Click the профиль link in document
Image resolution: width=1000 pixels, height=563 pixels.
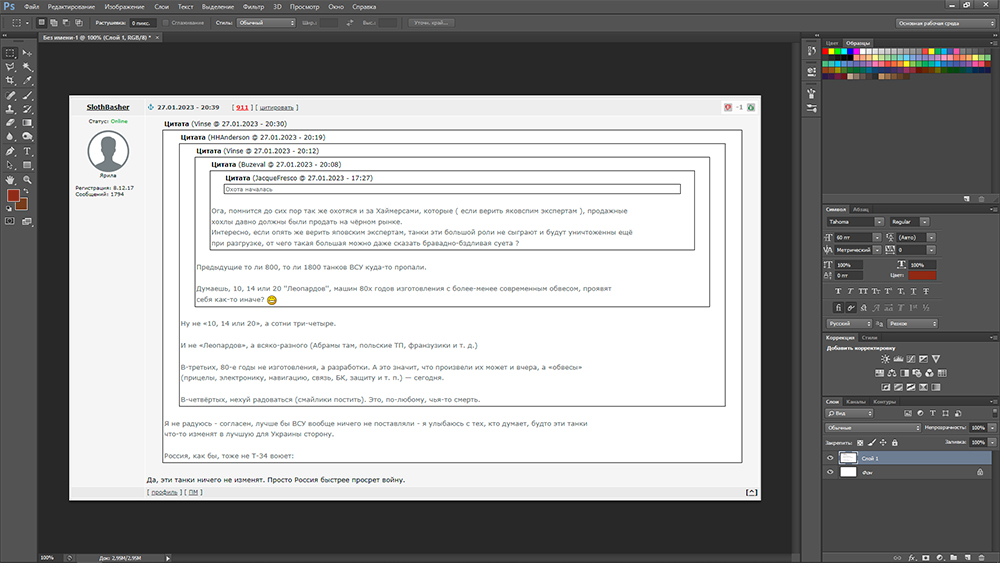(164, 492)
